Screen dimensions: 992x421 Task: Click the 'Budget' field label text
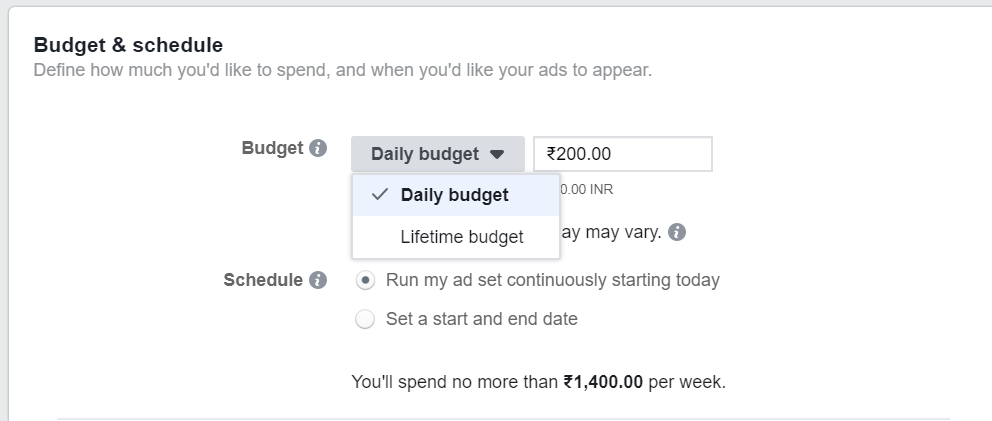click(273, 148)
